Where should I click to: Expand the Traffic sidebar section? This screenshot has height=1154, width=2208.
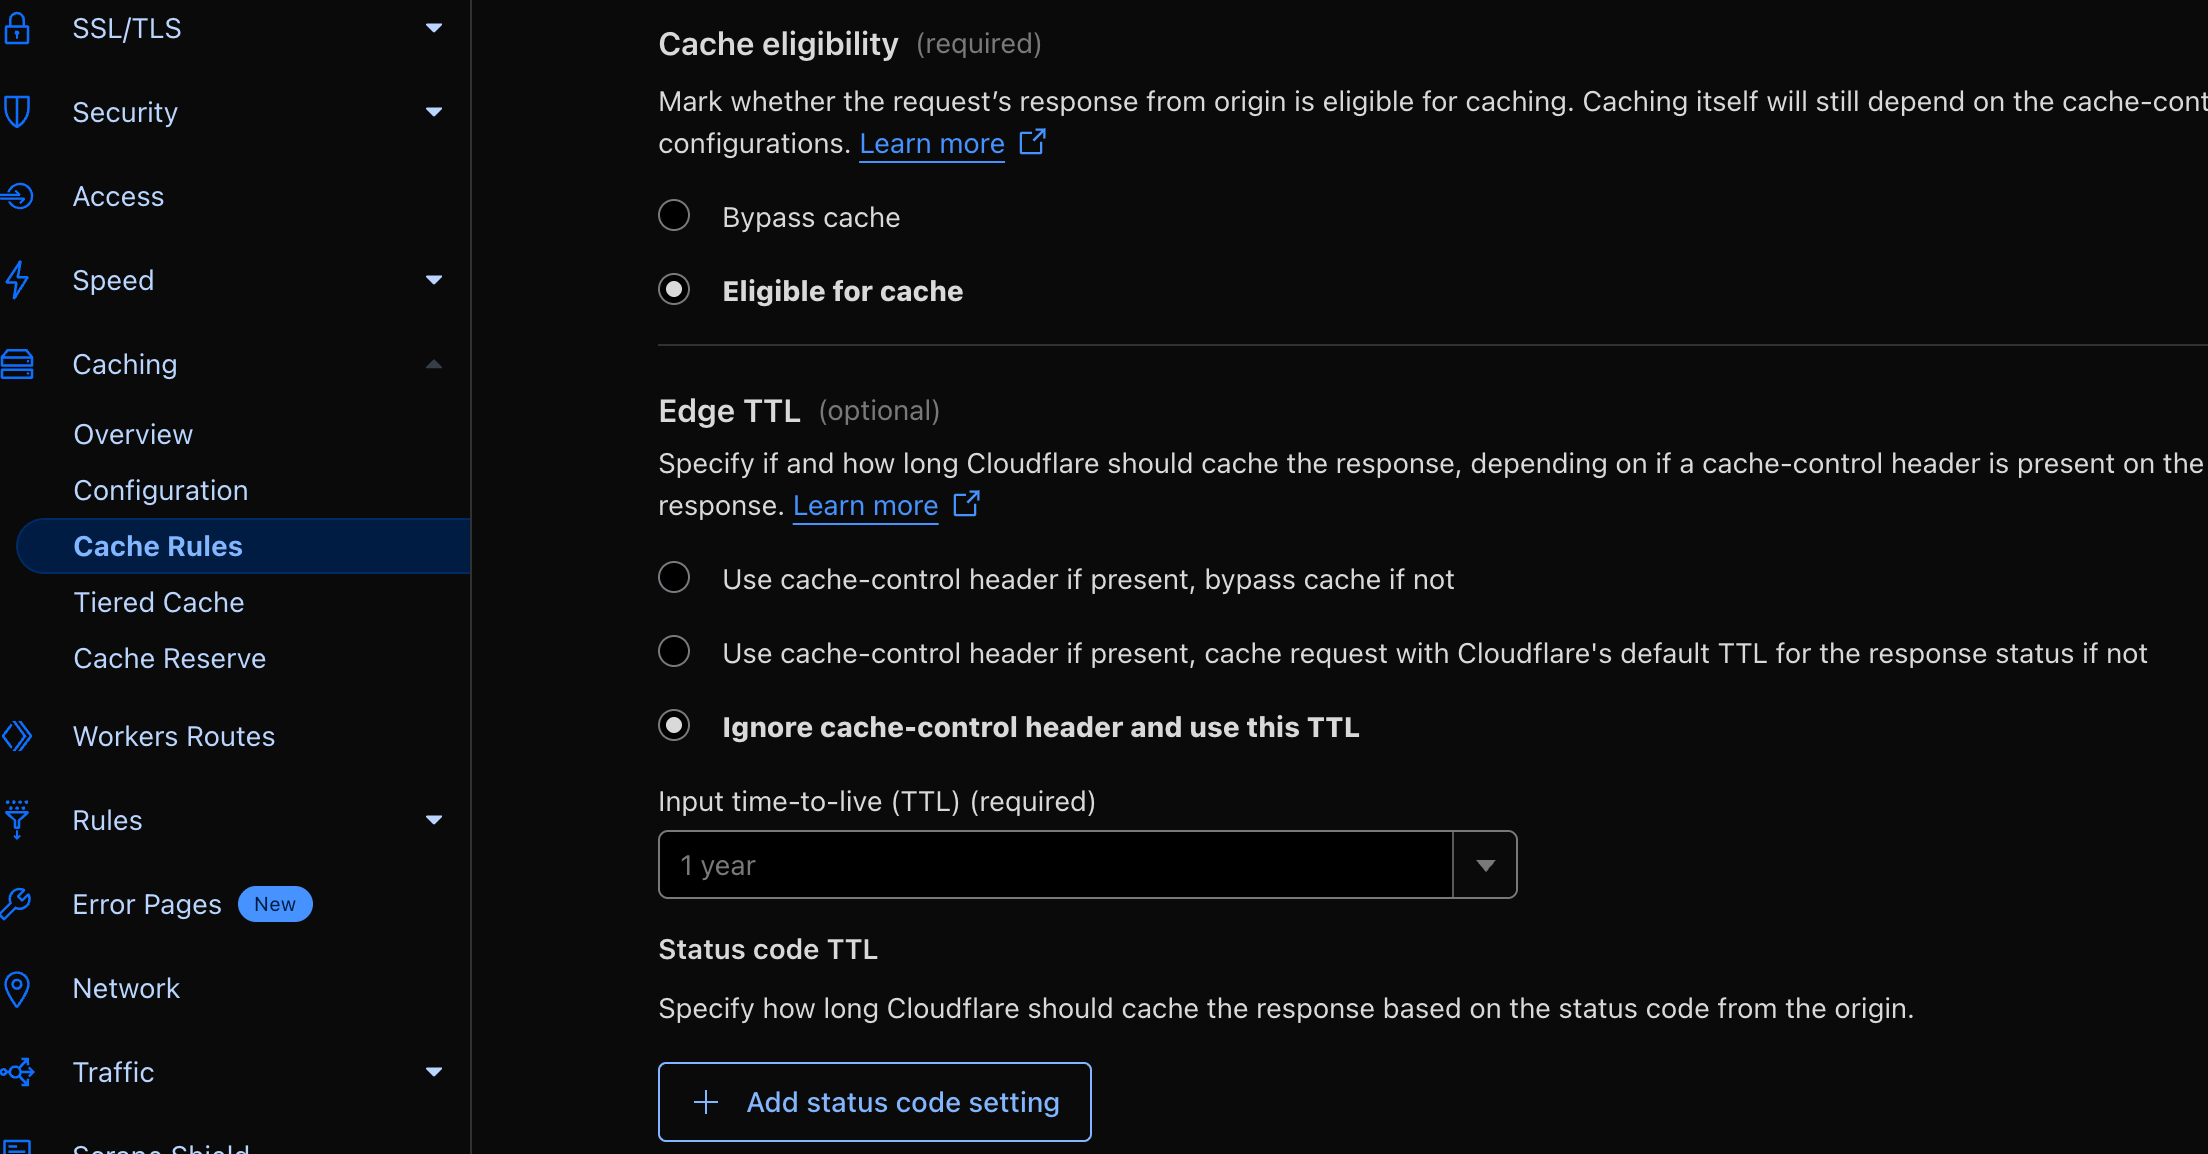point(434,1072)
